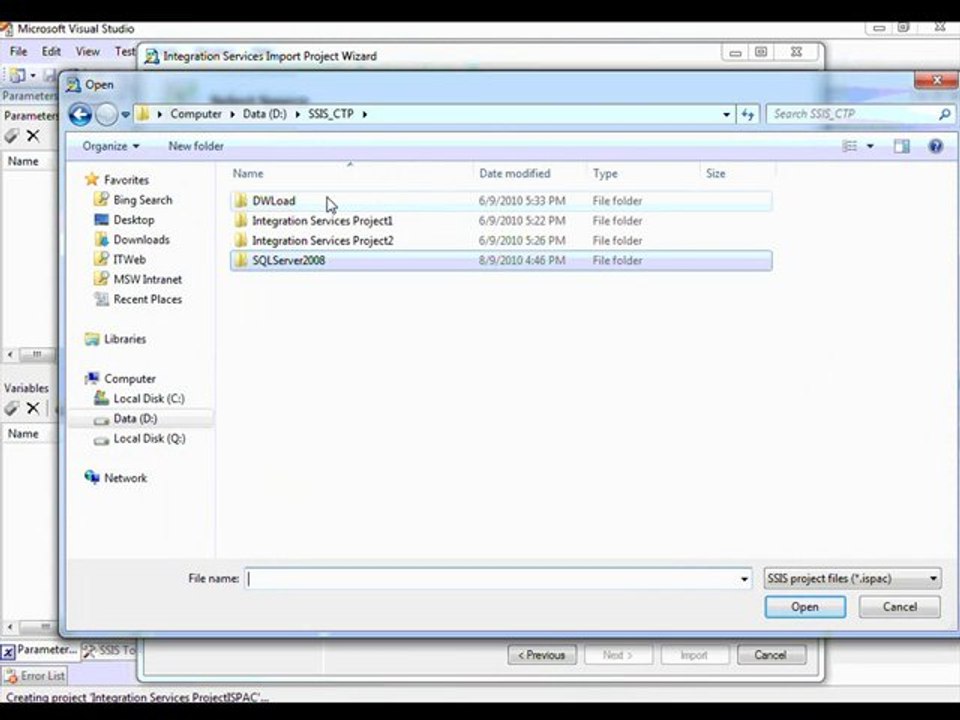The image size is (960, 720).
Task: Click Cancel button in Import Project Wizard
Action: click(771, 655)
